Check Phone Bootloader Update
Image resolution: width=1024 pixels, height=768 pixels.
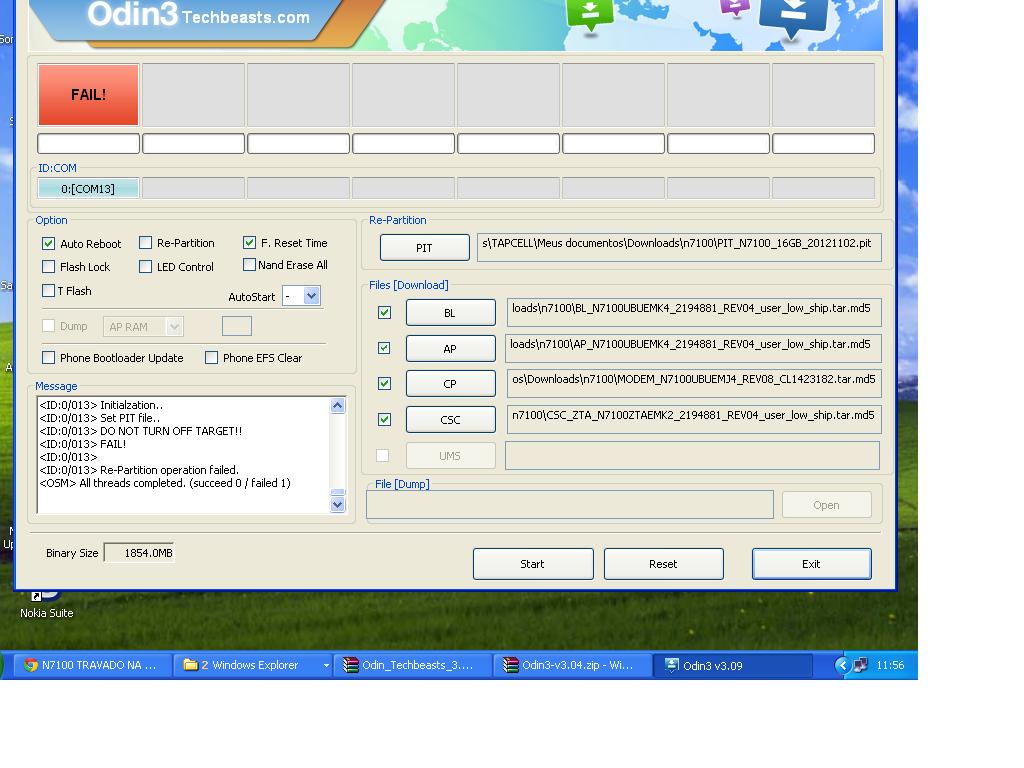48,358
